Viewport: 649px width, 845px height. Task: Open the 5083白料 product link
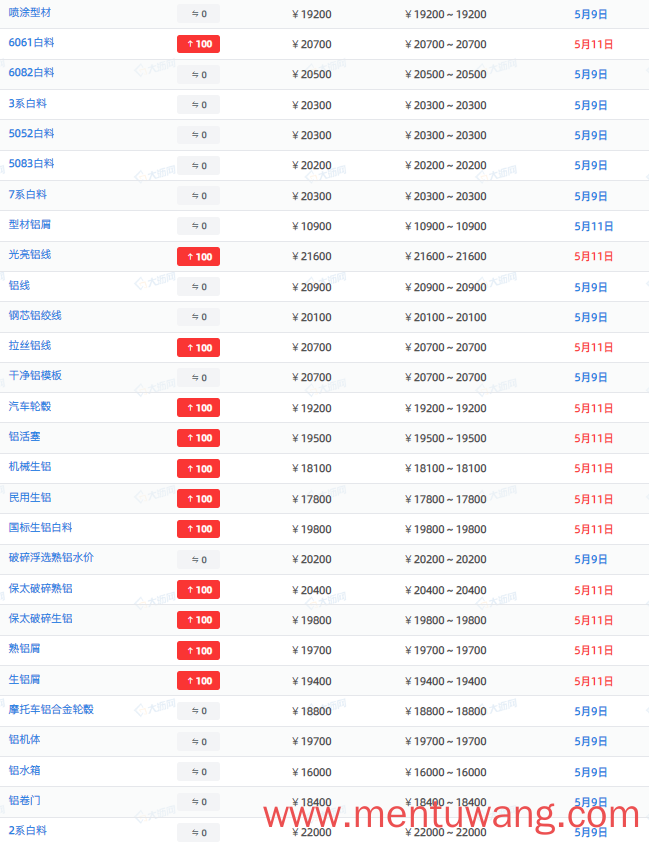(x=31, y=164)
